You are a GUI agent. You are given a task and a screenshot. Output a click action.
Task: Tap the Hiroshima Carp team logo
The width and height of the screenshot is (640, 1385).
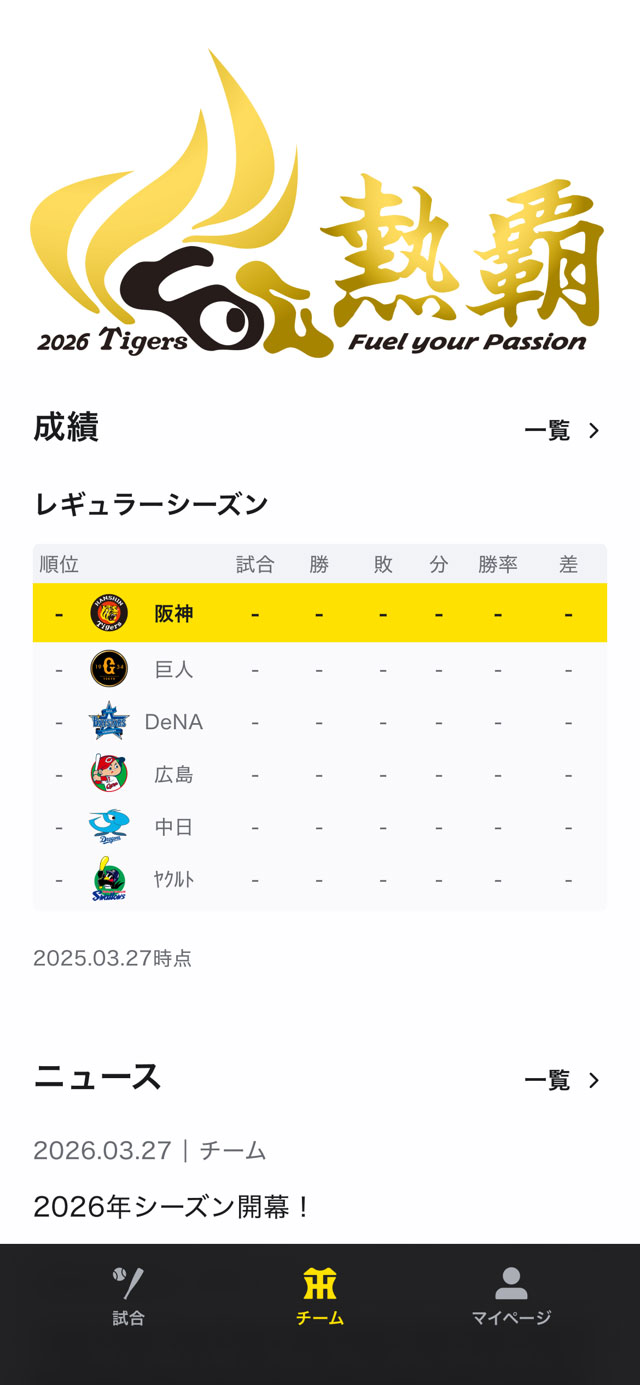(109, 774)
